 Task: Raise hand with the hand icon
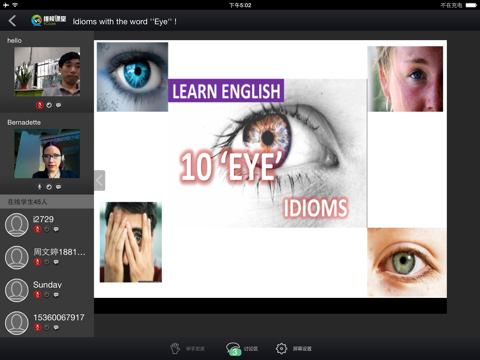[175, 348]
